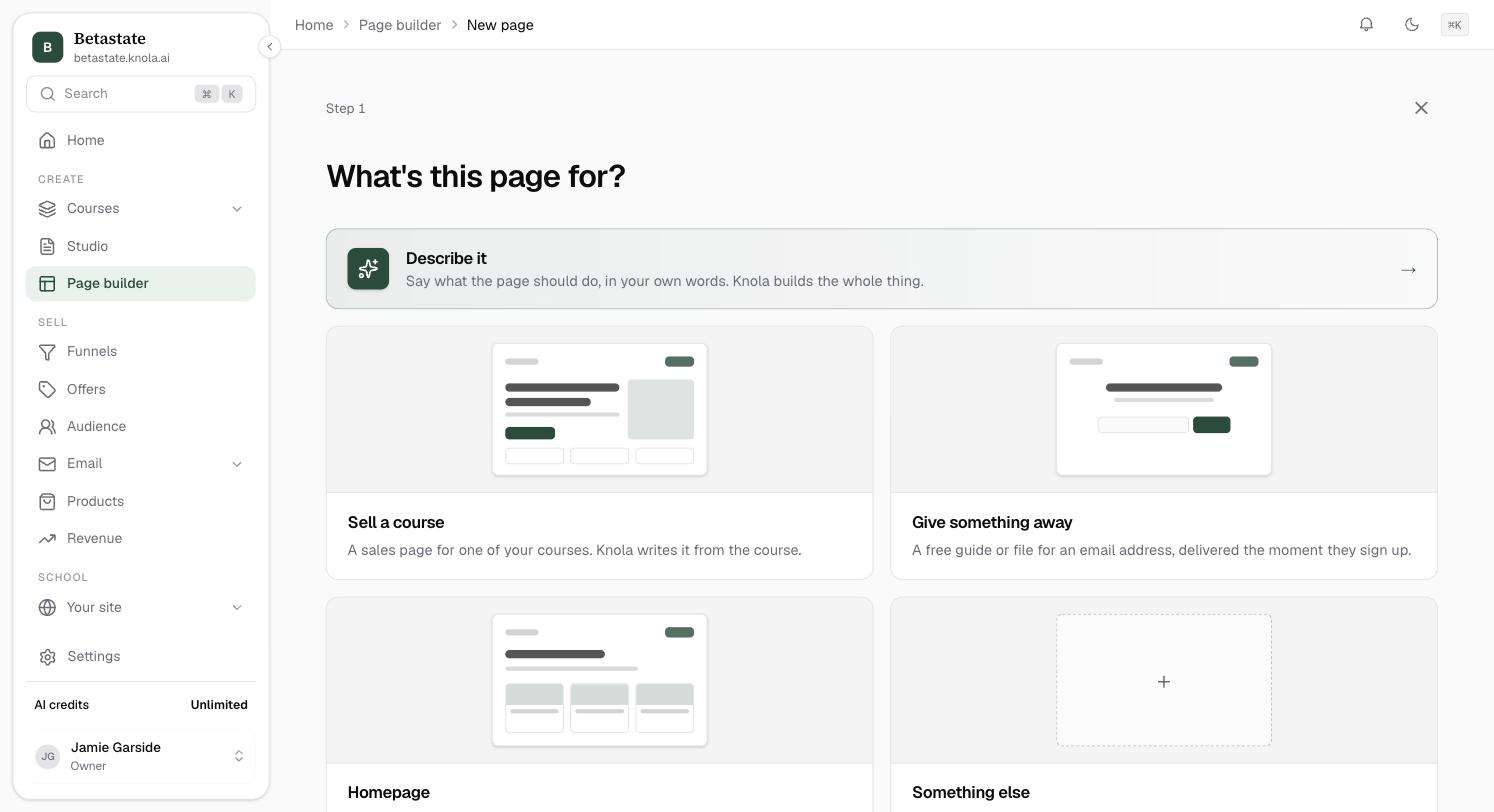Click the JG user avatar

[48, 757]
